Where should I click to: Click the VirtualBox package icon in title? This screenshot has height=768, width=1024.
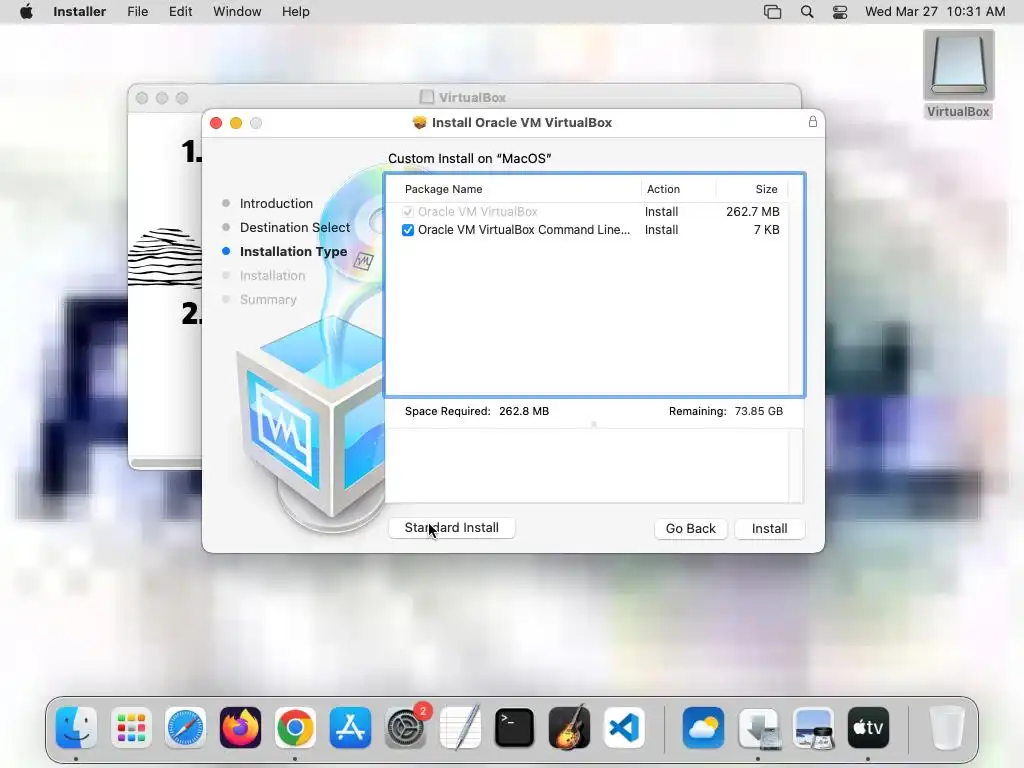[419, 123]
